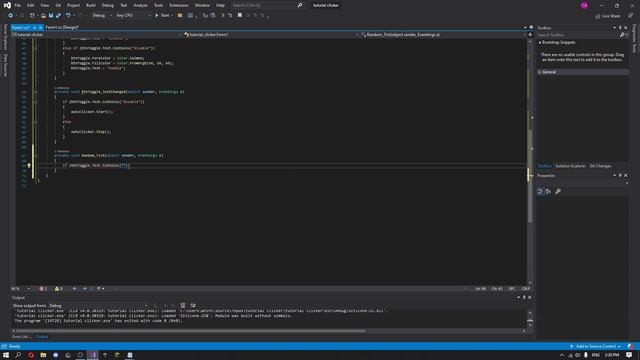This screenshot has width=640, height=360.
Task: Open the Project menu
Action: pyautogui.click(x=73, y=5)
